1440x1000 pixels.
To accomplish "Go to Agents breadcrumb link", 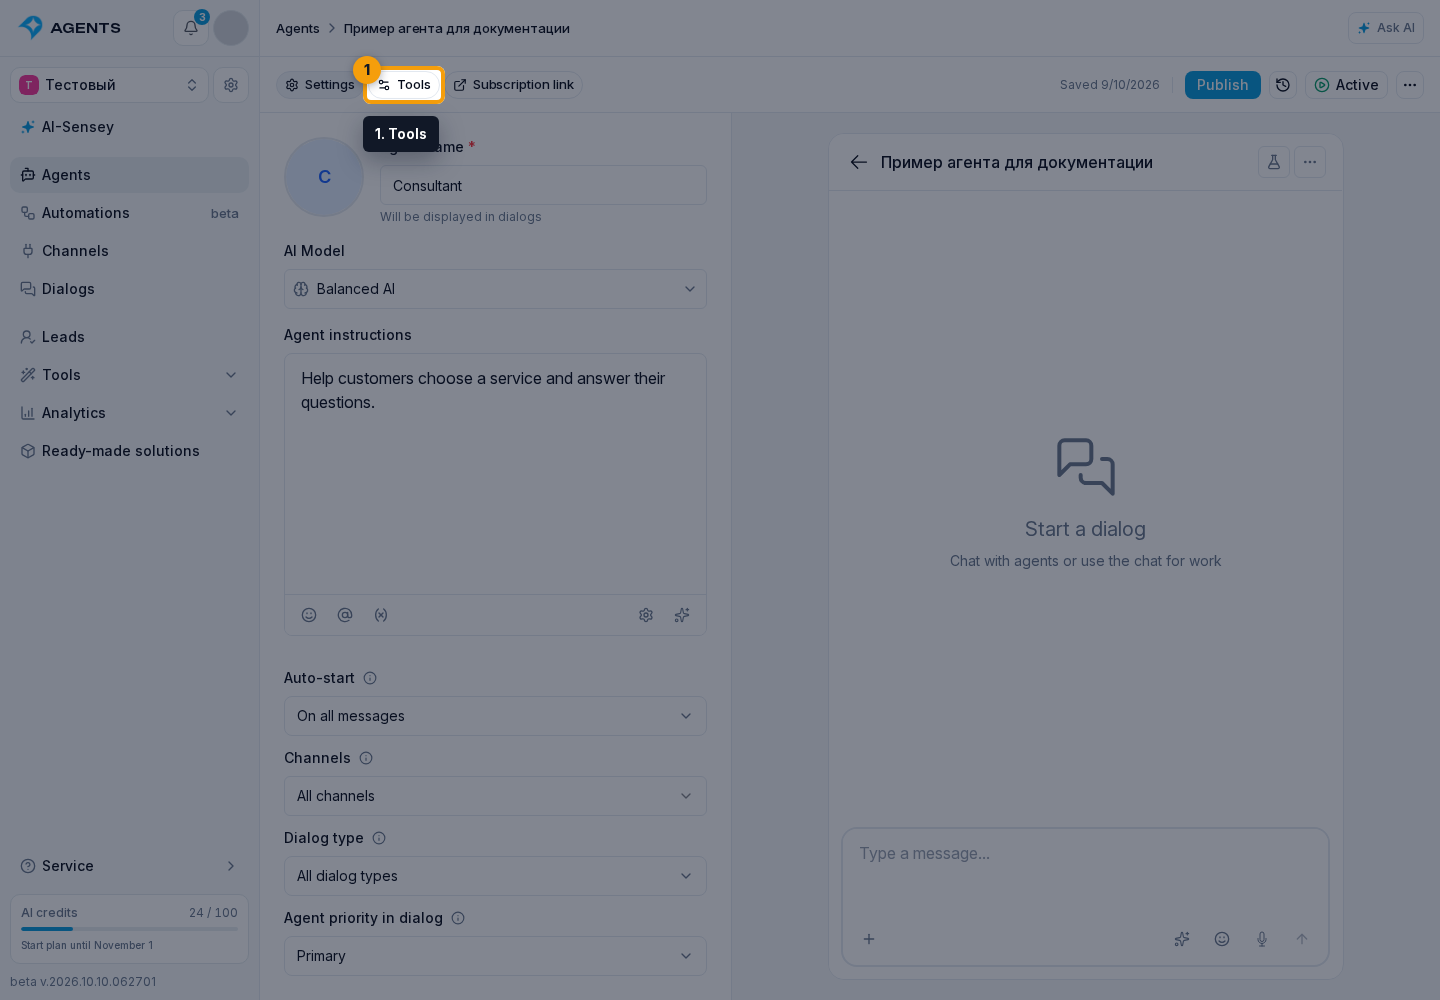I will pos(298,28).
